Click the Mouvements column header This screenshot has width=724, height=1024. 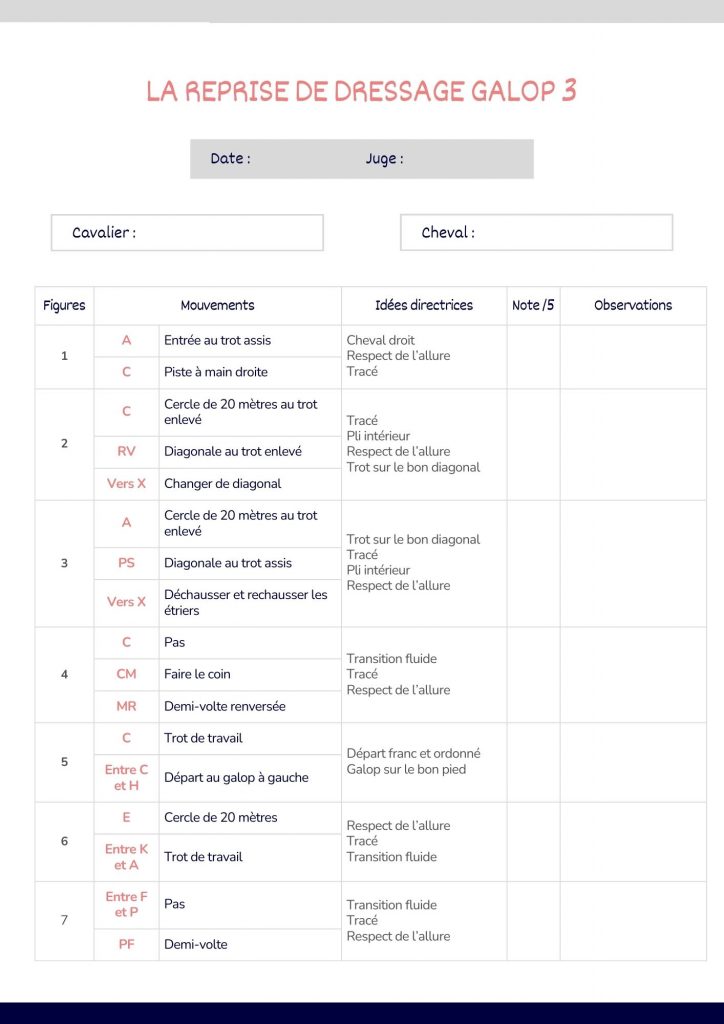point(217,306)
